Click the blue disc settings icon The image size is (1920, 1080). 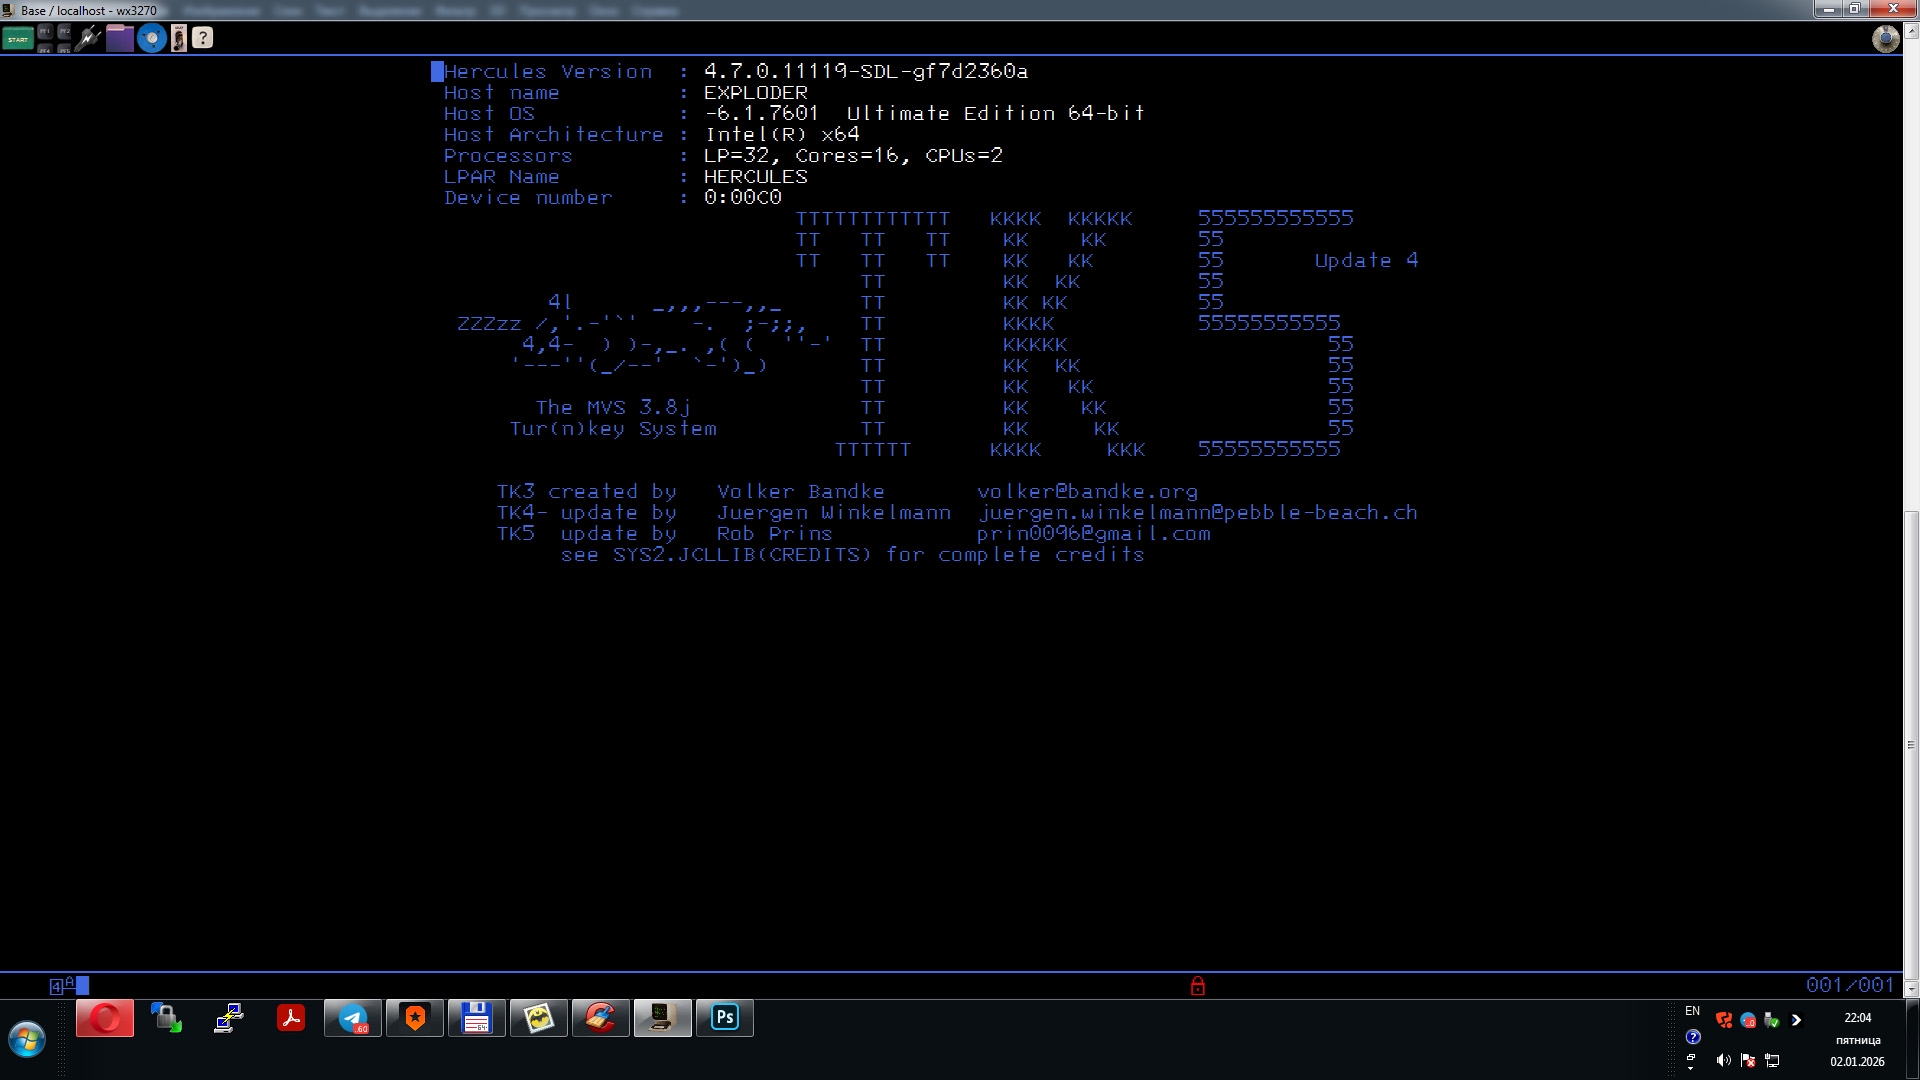pyautogui.click(x=151, y=38)
